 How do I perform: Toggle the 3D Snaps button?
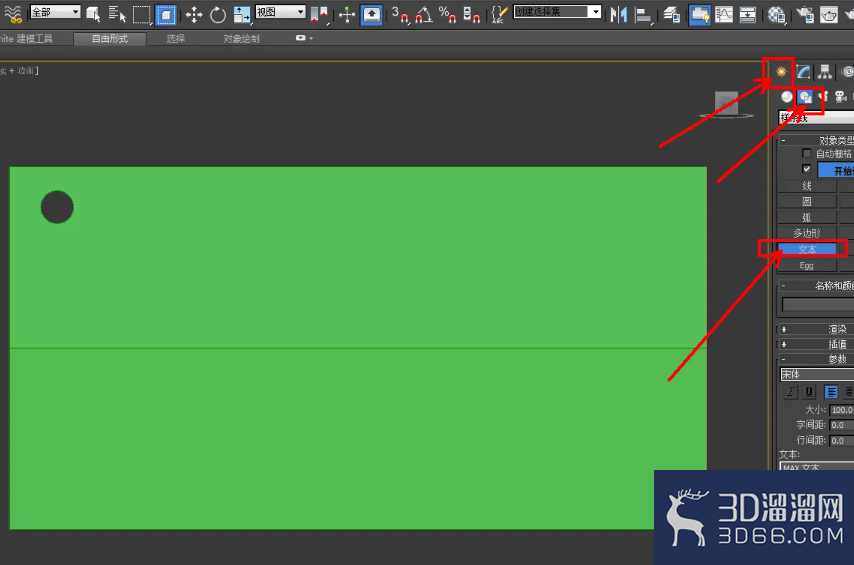point(400,15)
